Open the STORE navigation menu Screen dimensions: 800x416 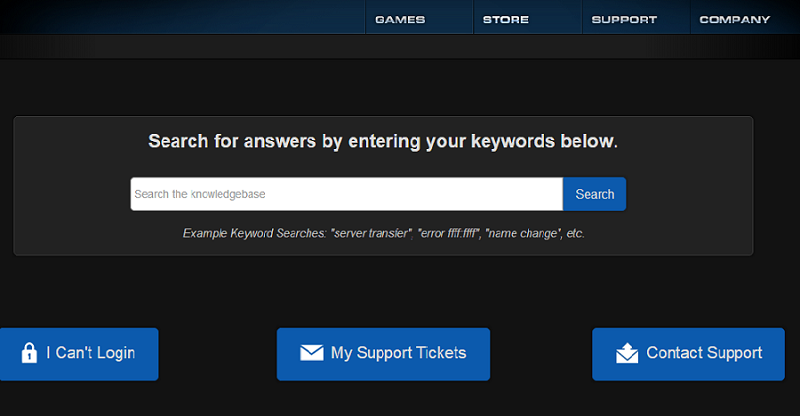(506, 19)
